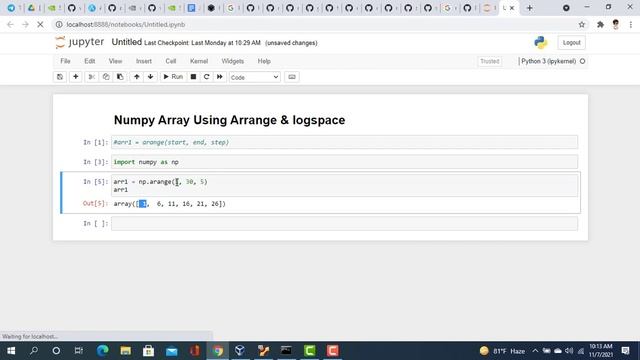Open Microsoft Edge from the taskbar

pyautogui.click(x=102, y=351)
